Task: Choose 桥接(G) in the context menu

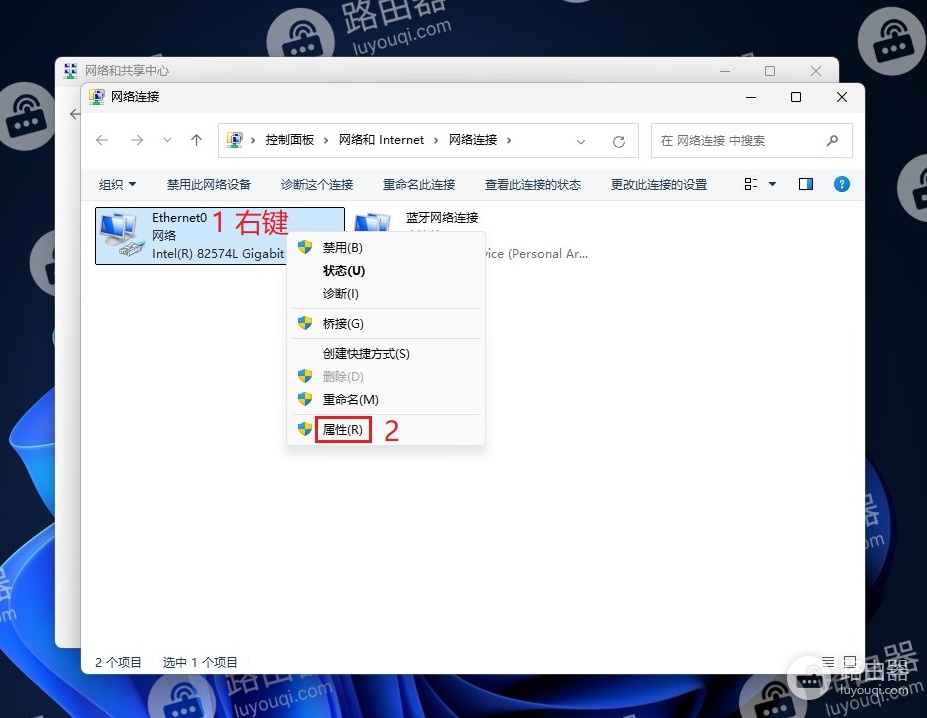Action: pyautogui.click(x=385, y=324)
